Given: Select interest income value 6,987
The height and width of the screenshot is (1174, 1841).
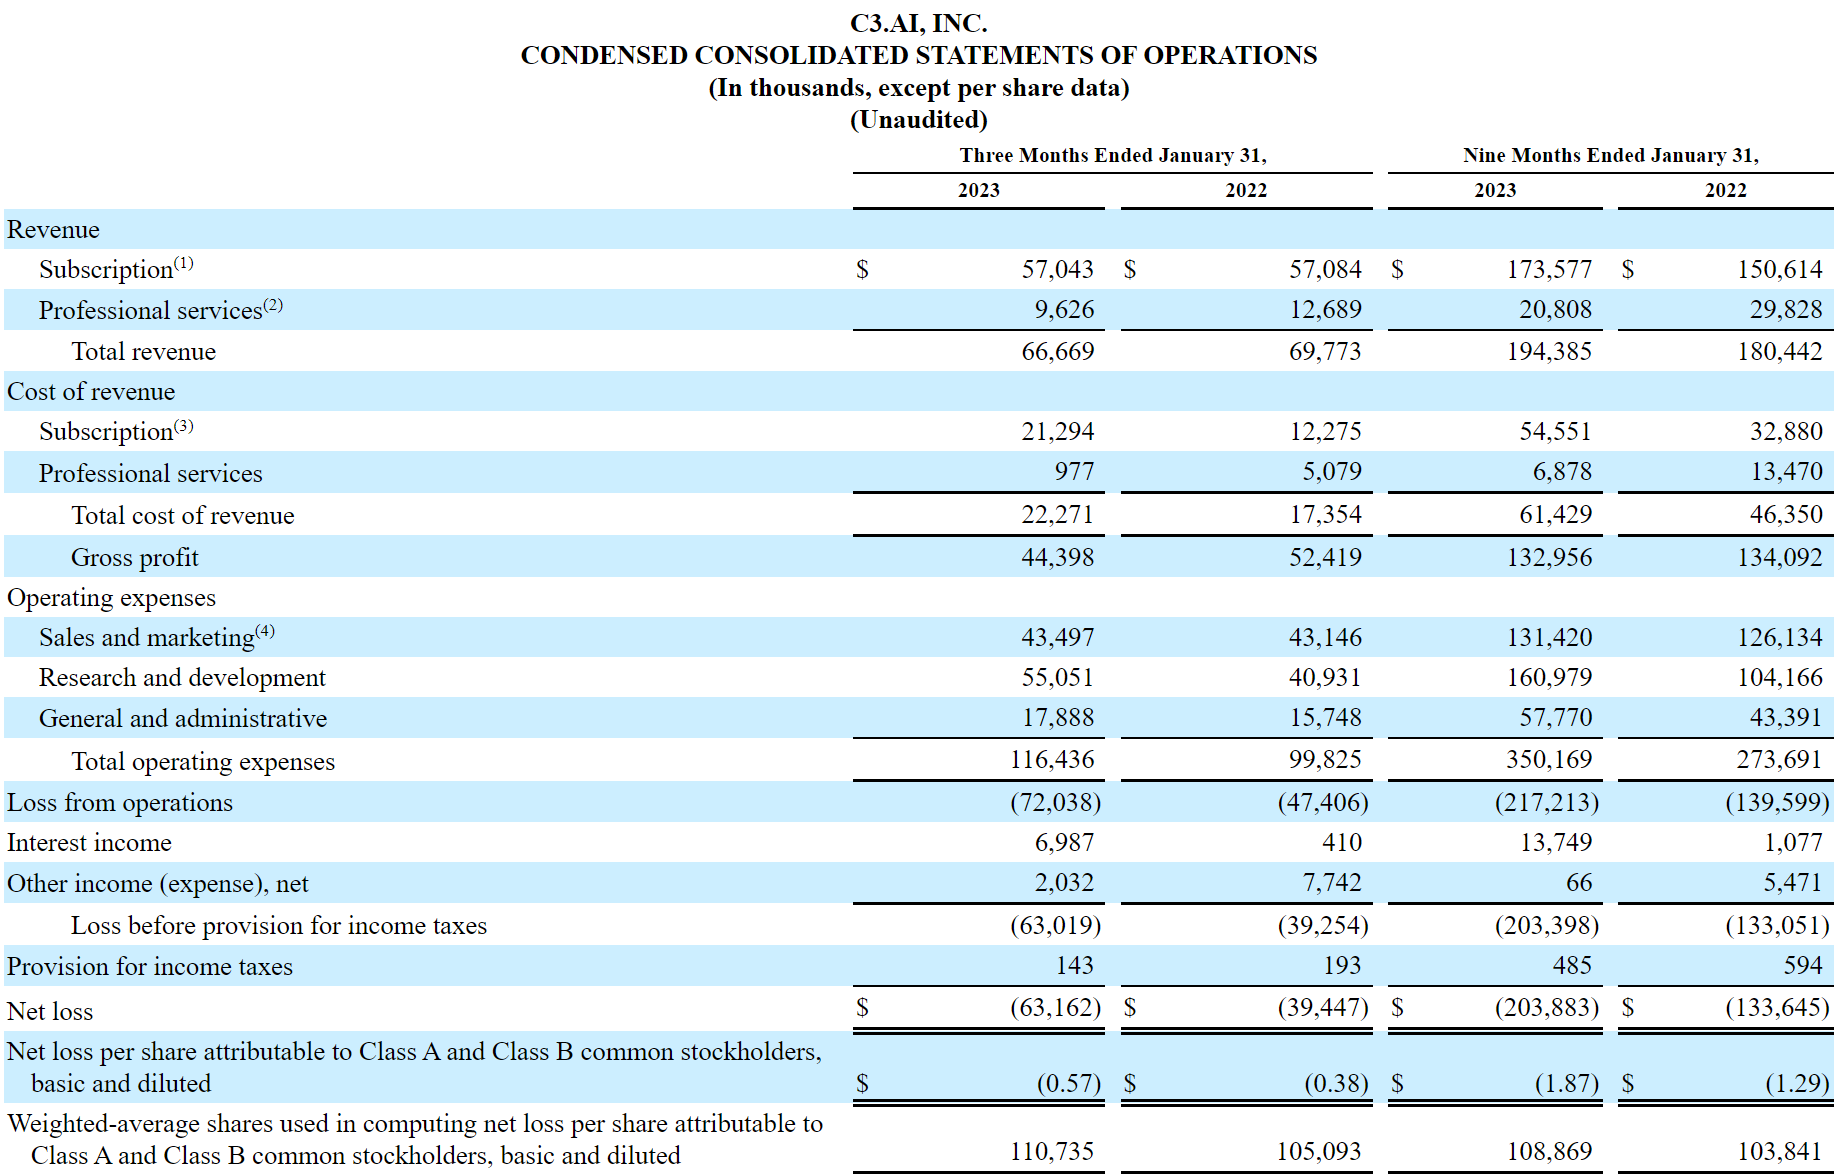Looking at the screenshot, I should pos(1064,843).
